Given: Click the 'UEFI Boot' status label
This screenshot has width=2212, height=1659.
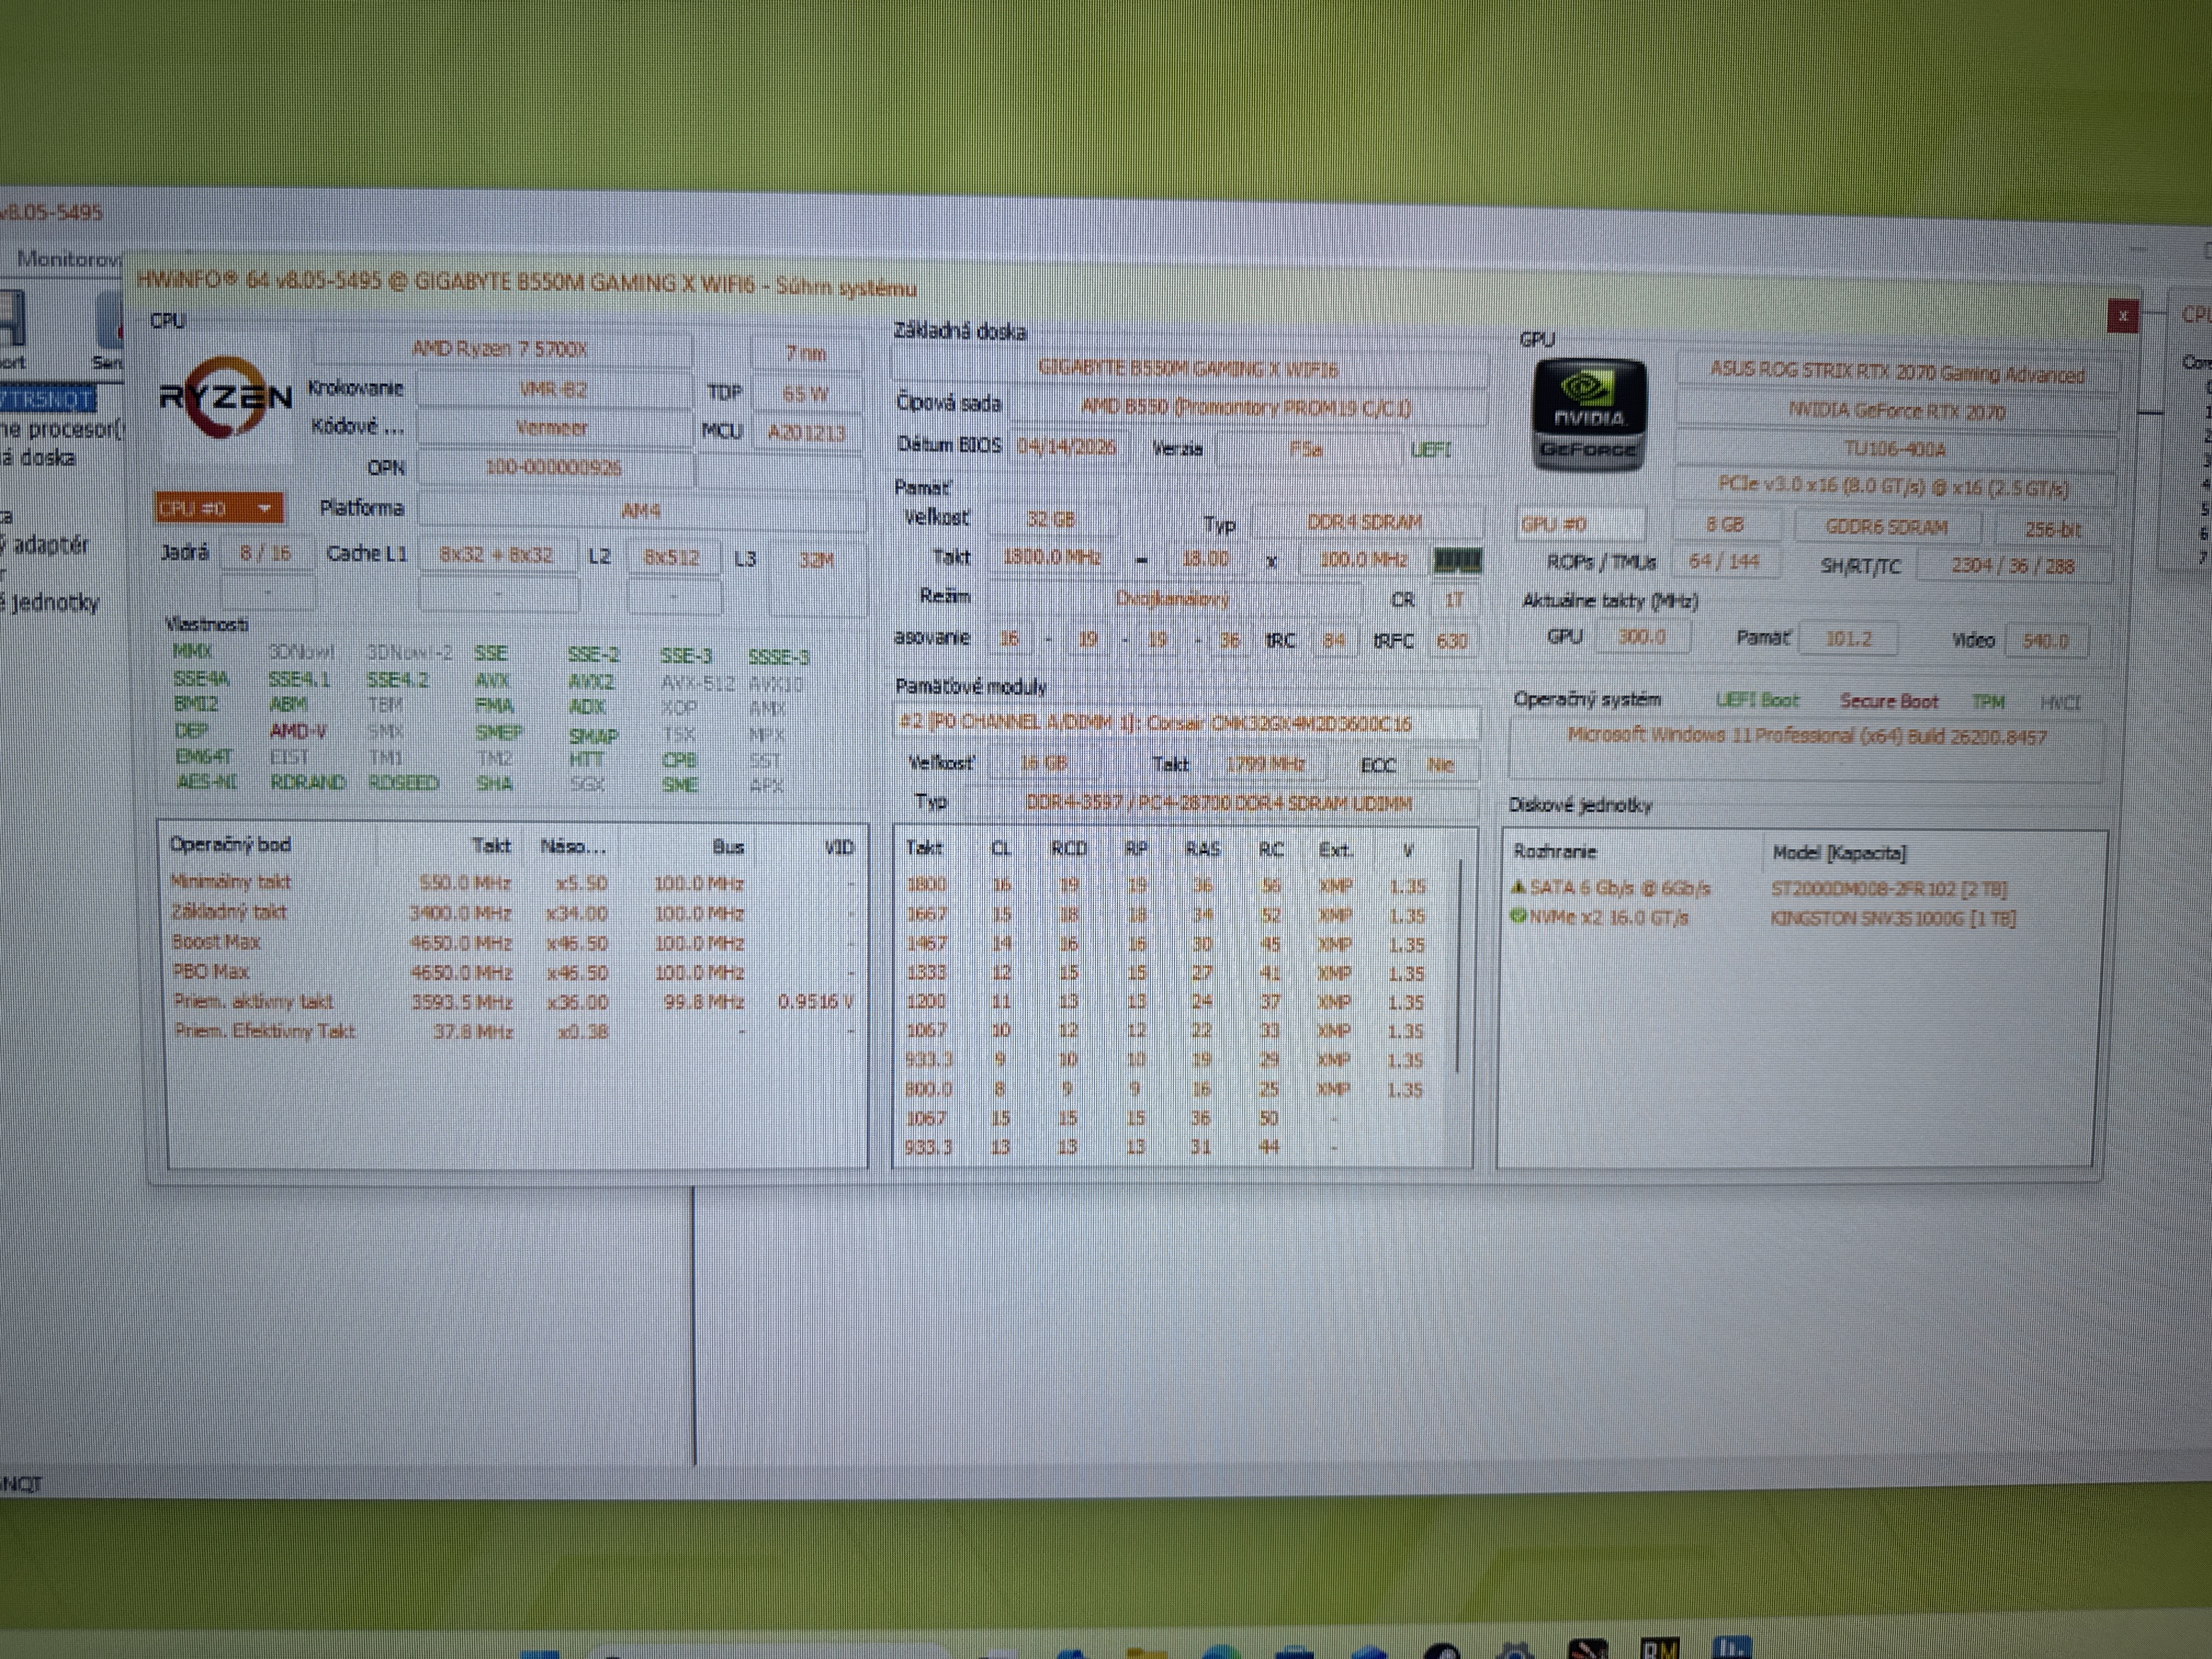Looking at the screenshot, I should pos(1757,700).
